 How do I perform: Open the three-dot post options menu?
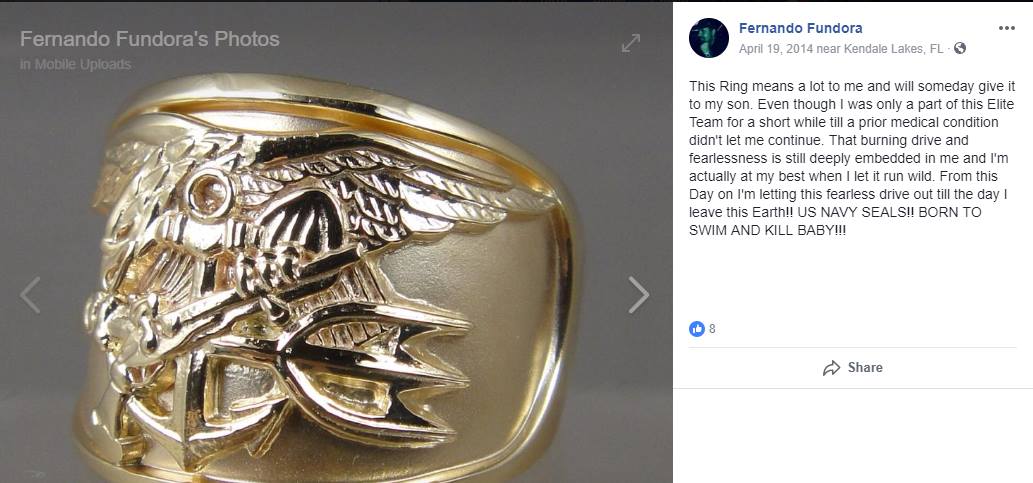(1007, 28)
